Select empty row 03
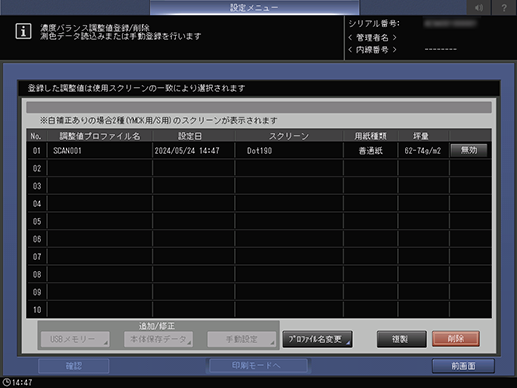Viewport: 517px width, 388px height. coord(259,186)
